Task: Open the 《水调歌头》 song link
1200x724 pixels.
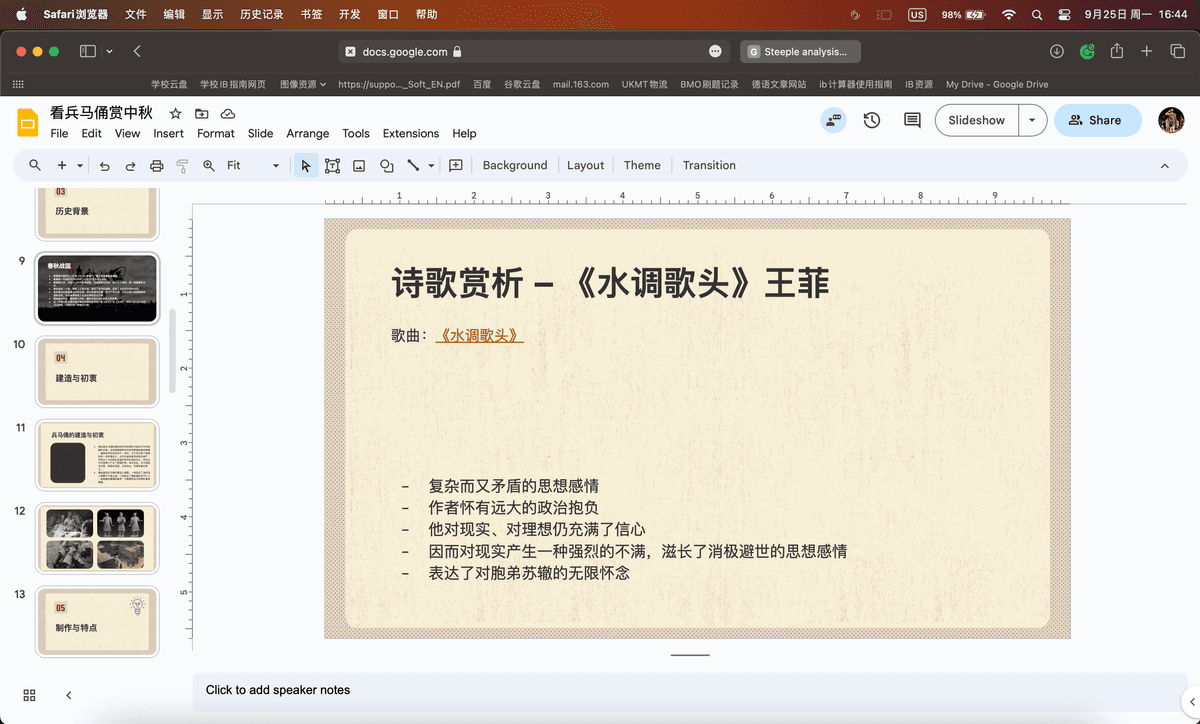Action: coord(479,337)
